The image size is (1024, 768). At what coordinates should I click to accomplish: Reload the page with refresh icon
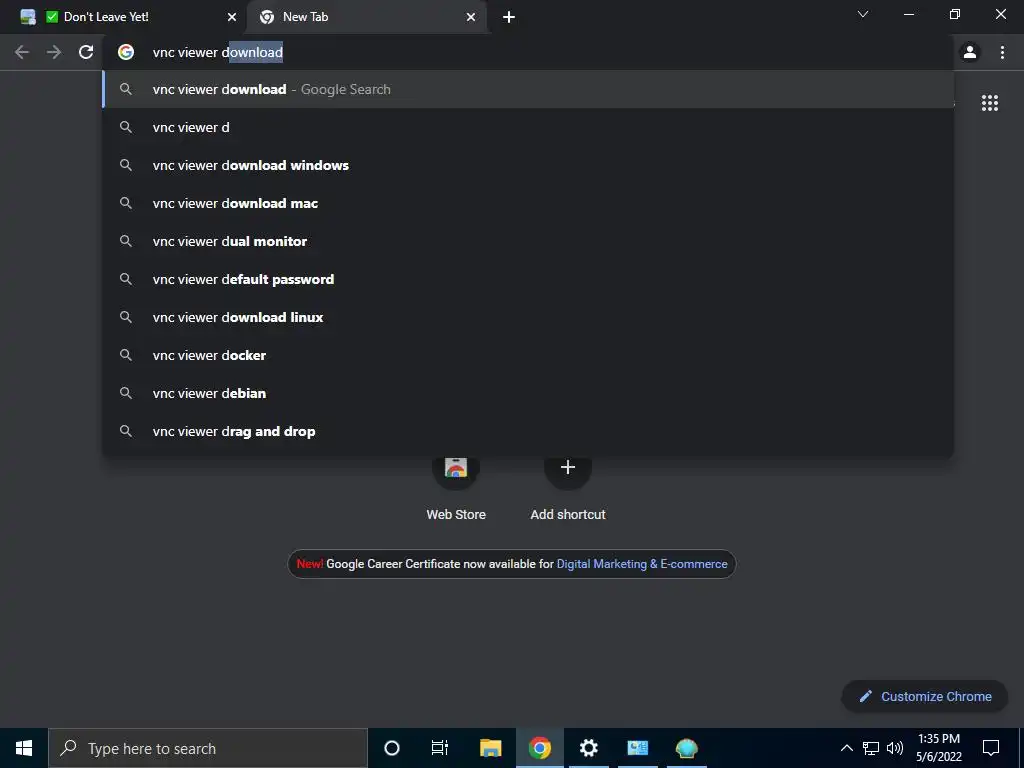[x=86, y=52]
